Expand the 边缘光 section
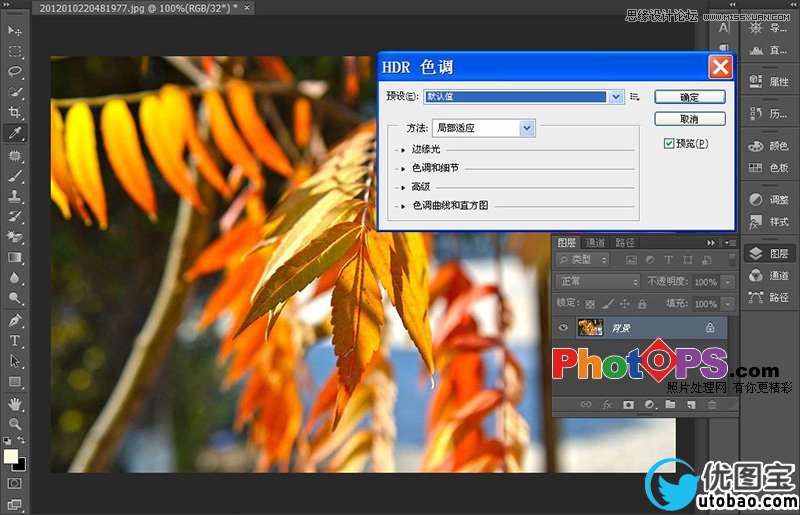 click(403, 150)
